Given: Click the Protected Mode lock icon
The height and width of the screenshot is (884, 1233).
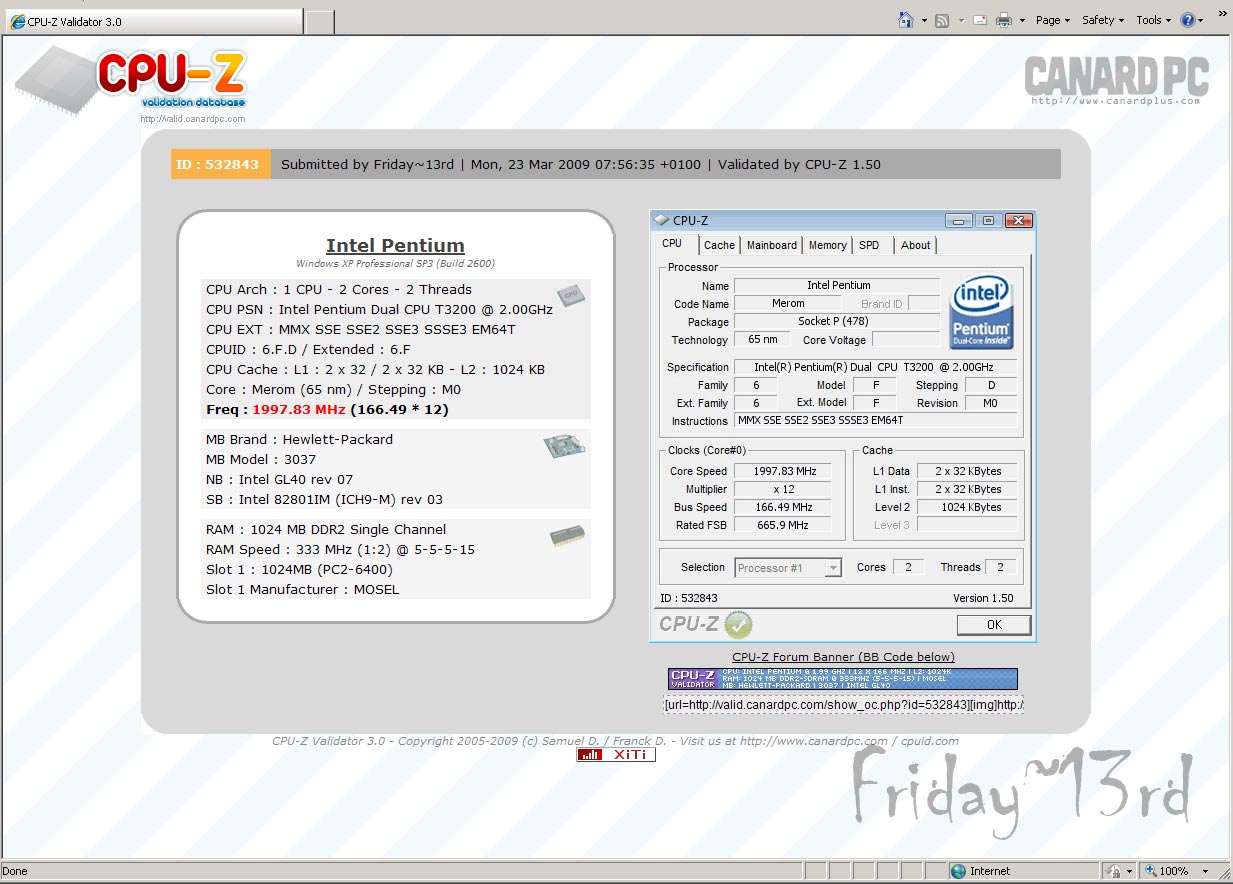Looking at the screenshot, I should 1115,871.
